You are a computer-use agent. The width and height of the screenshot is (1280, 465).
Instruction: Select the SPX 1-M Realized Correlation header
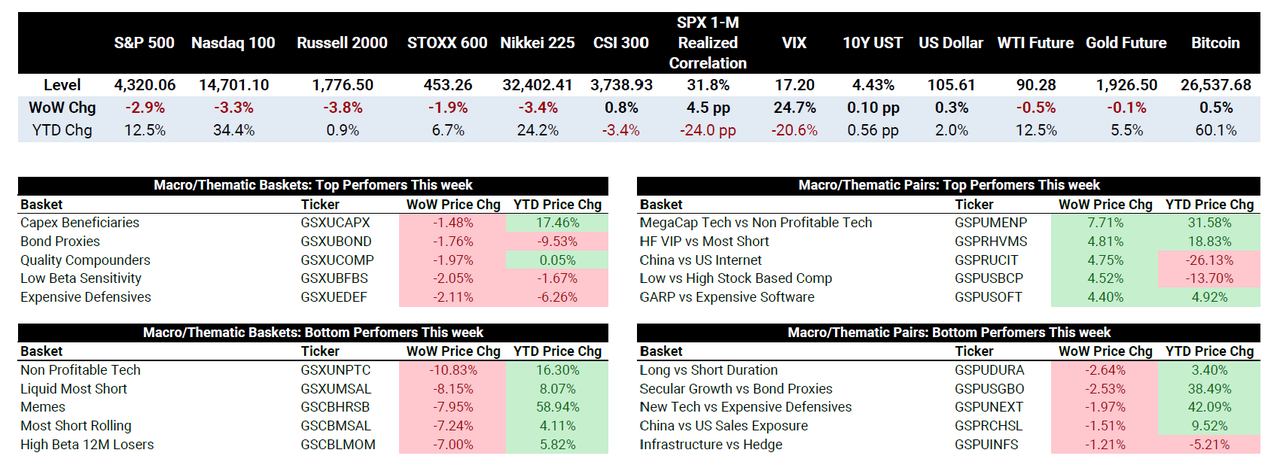click(x=707, y=43)
